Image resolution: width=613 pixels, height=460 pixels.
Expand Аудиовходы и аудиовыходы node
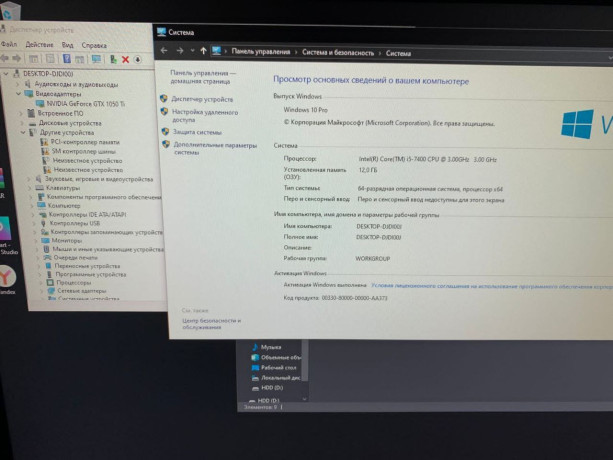click(19, 85)
